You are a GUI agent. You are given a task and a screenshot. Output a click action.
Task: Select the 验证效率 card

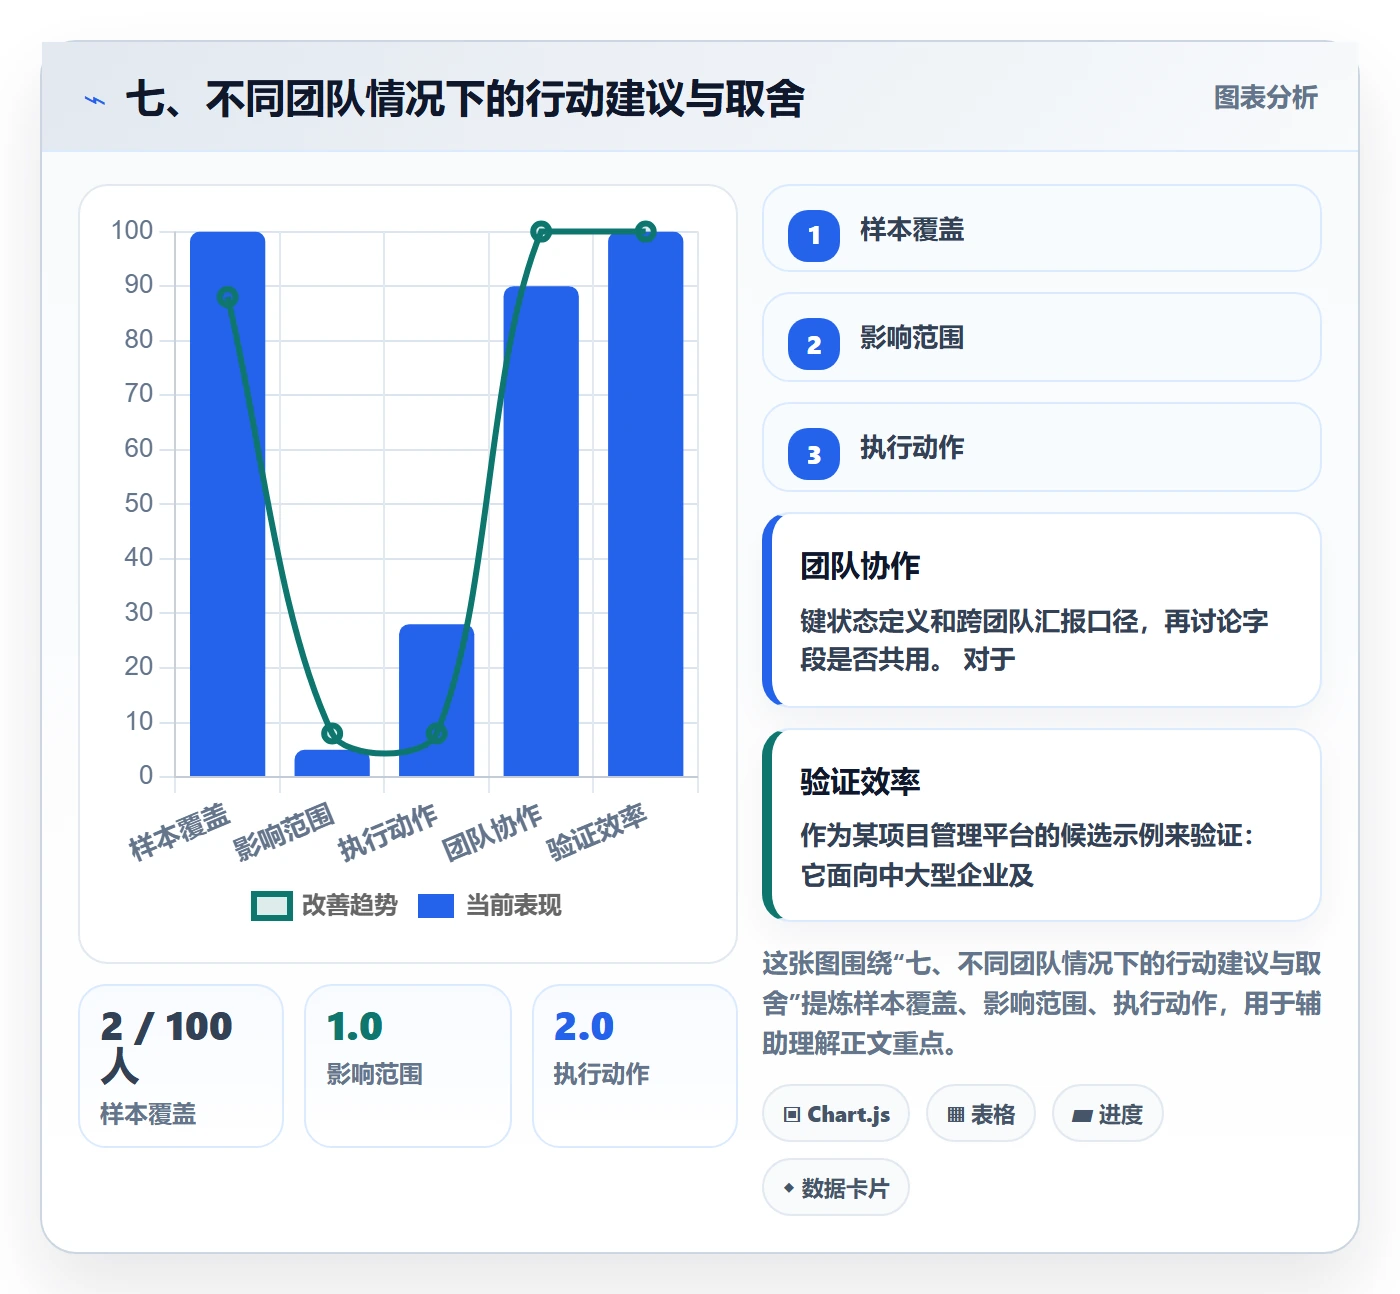(1042, 825)
